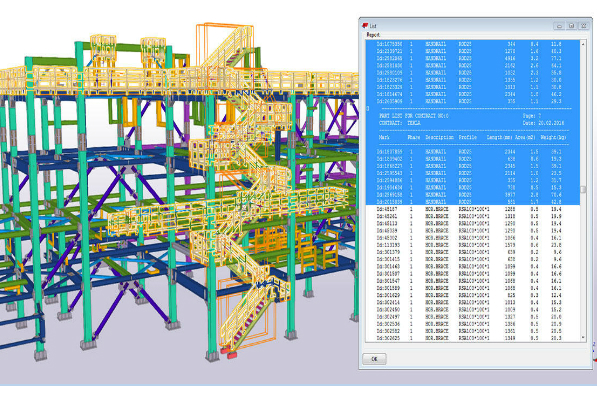600x400 pixels.
Task: Click the Weight(kg) column header
Action: tap(553, 137)
